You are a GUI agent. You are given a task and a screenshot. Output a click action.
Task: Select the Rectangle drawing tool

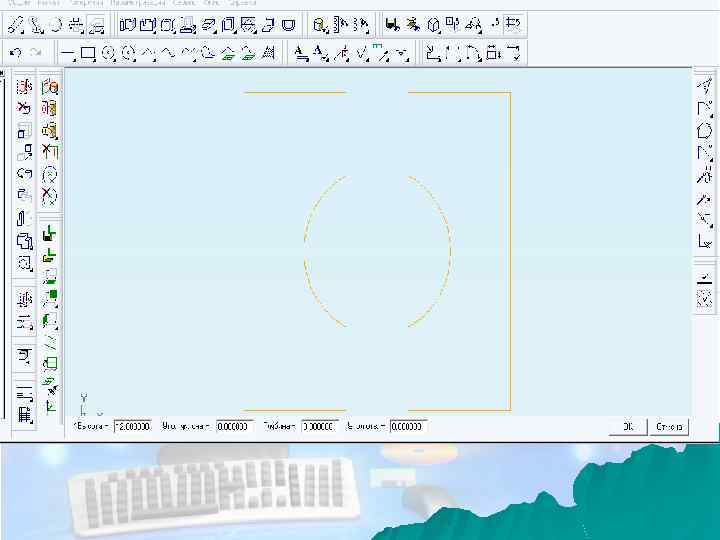[x=88, y=54]
